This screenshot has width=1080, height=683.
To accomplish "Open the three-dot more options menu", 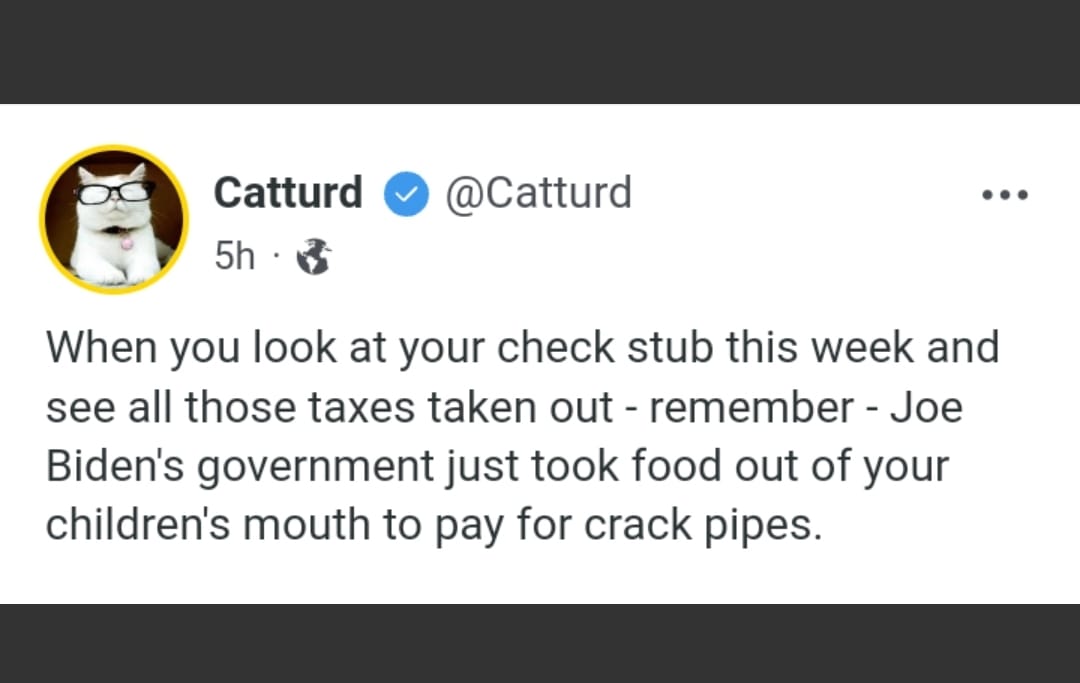I will click(x=1005, y=195).
